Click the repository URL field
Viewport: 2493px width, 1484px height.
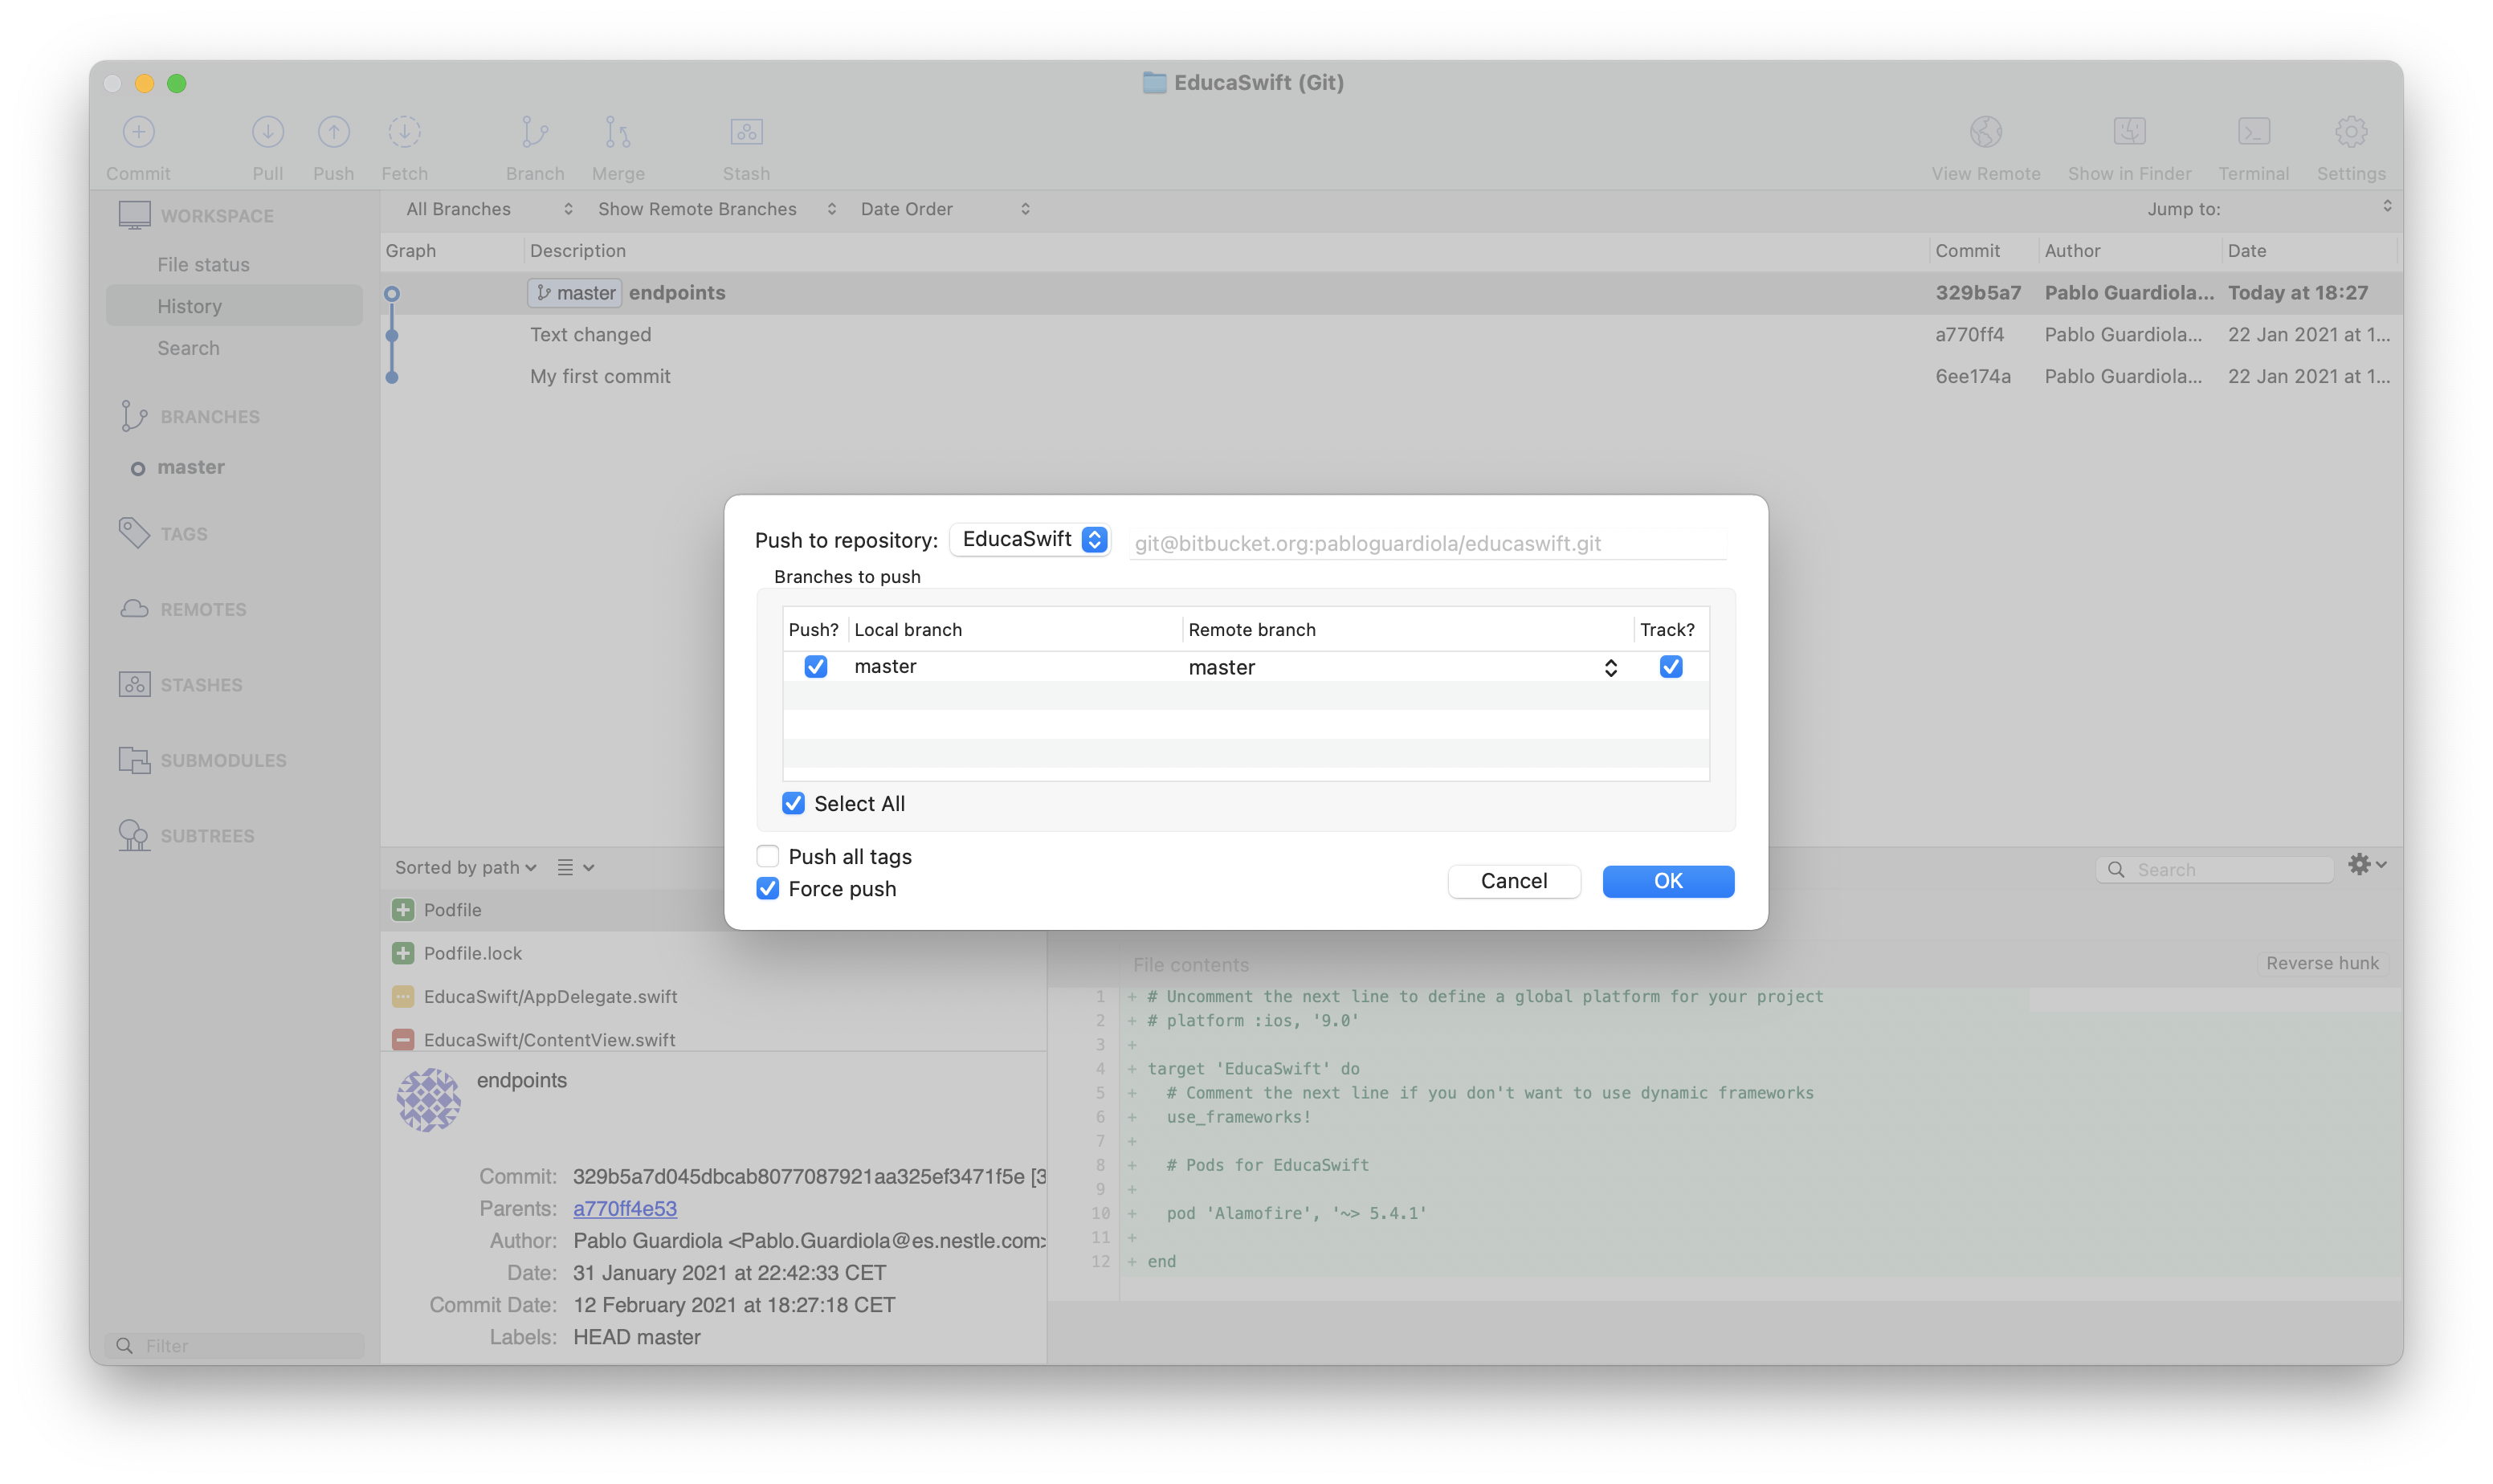tap(1427, 543)
